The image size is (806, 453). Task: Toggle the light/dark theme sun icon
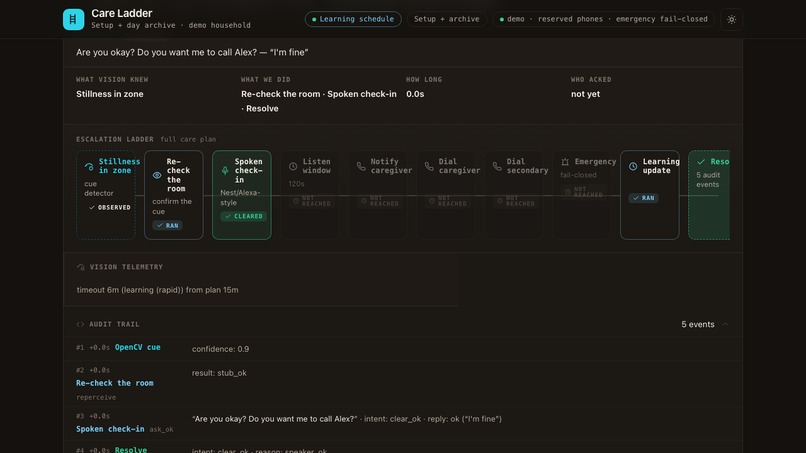[x=731, y=20]
